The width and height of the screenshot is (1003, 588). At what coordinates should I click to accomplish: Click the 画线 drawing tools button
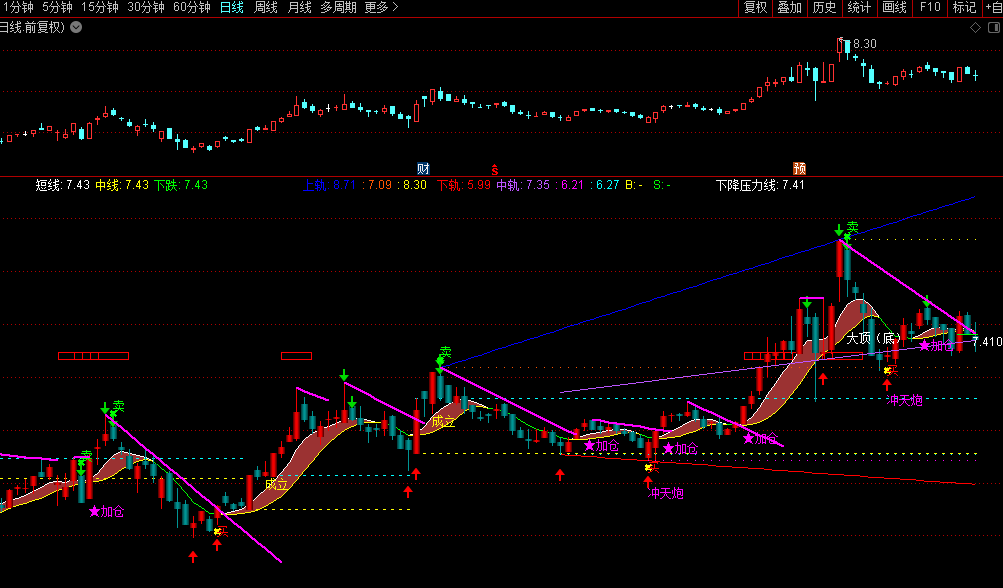point(894,8)
